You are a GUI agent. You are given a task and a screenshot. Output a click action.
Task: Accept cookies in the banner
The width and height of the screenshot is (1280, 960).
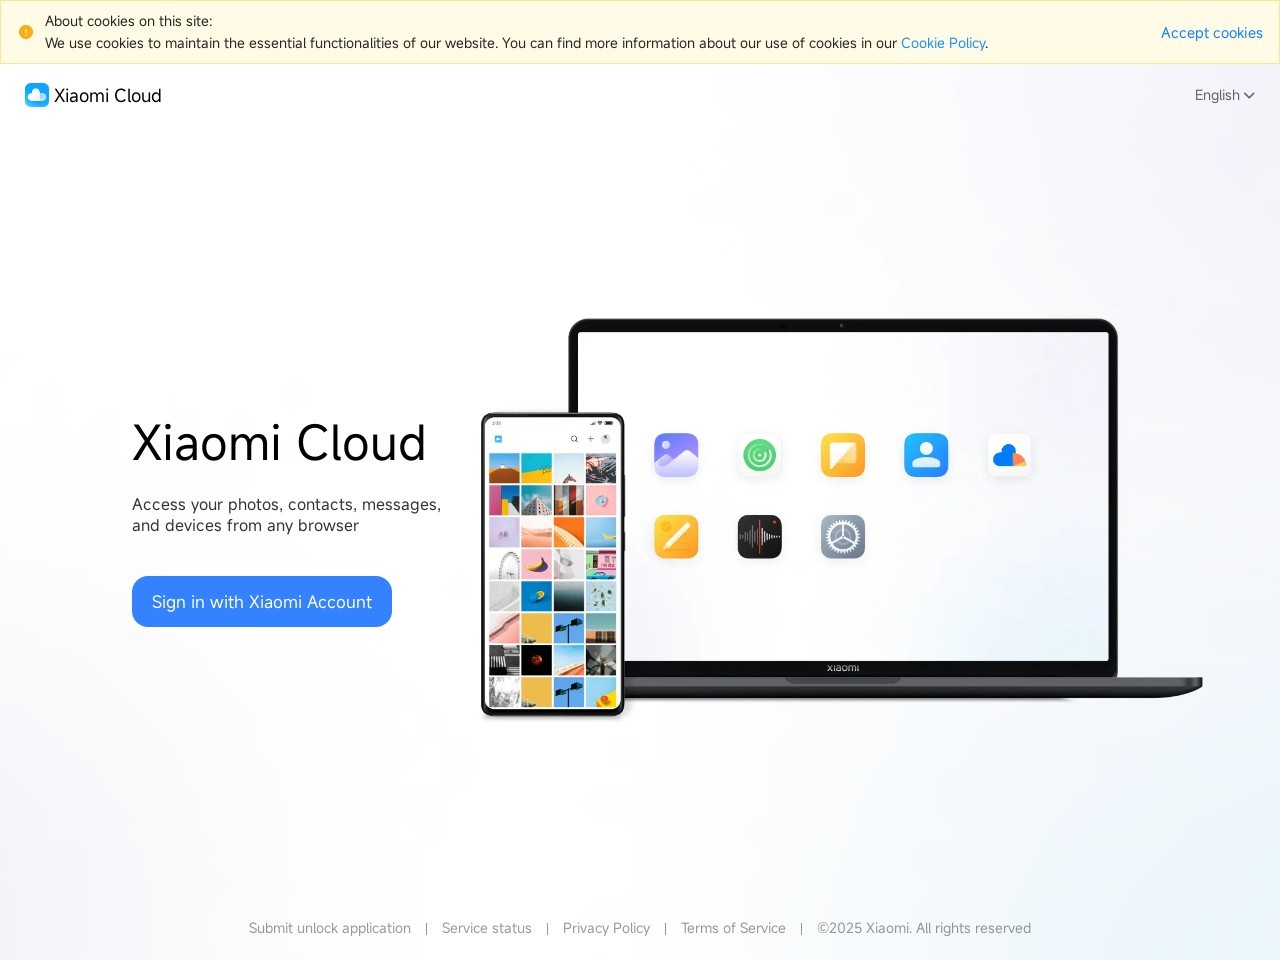(x=1211, y=33)
